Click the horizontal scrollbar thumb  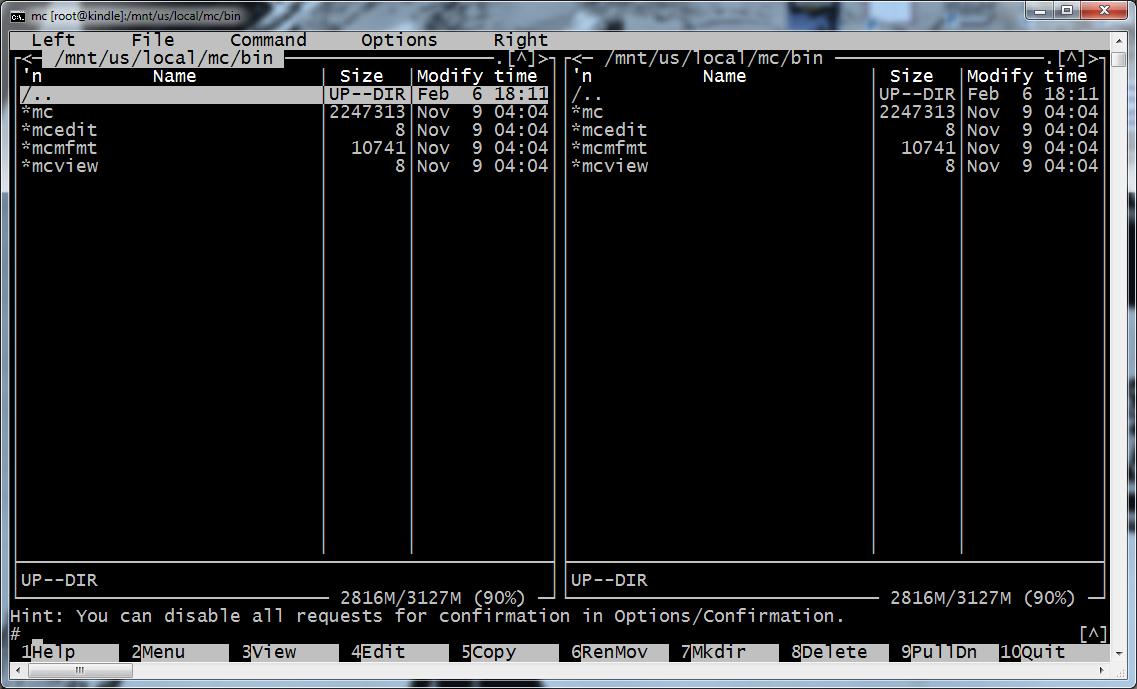80,672
